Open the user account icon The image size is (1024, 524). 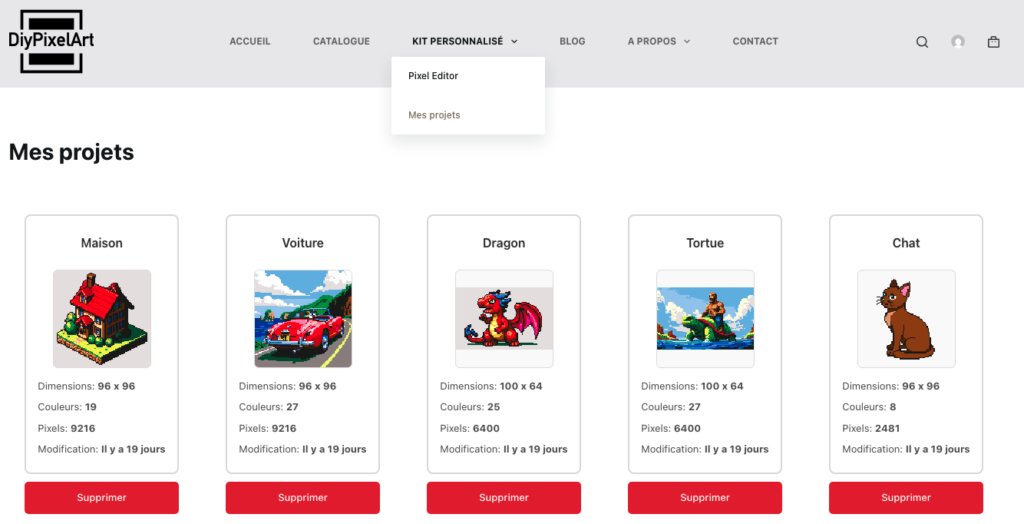[x=958, y=42]
